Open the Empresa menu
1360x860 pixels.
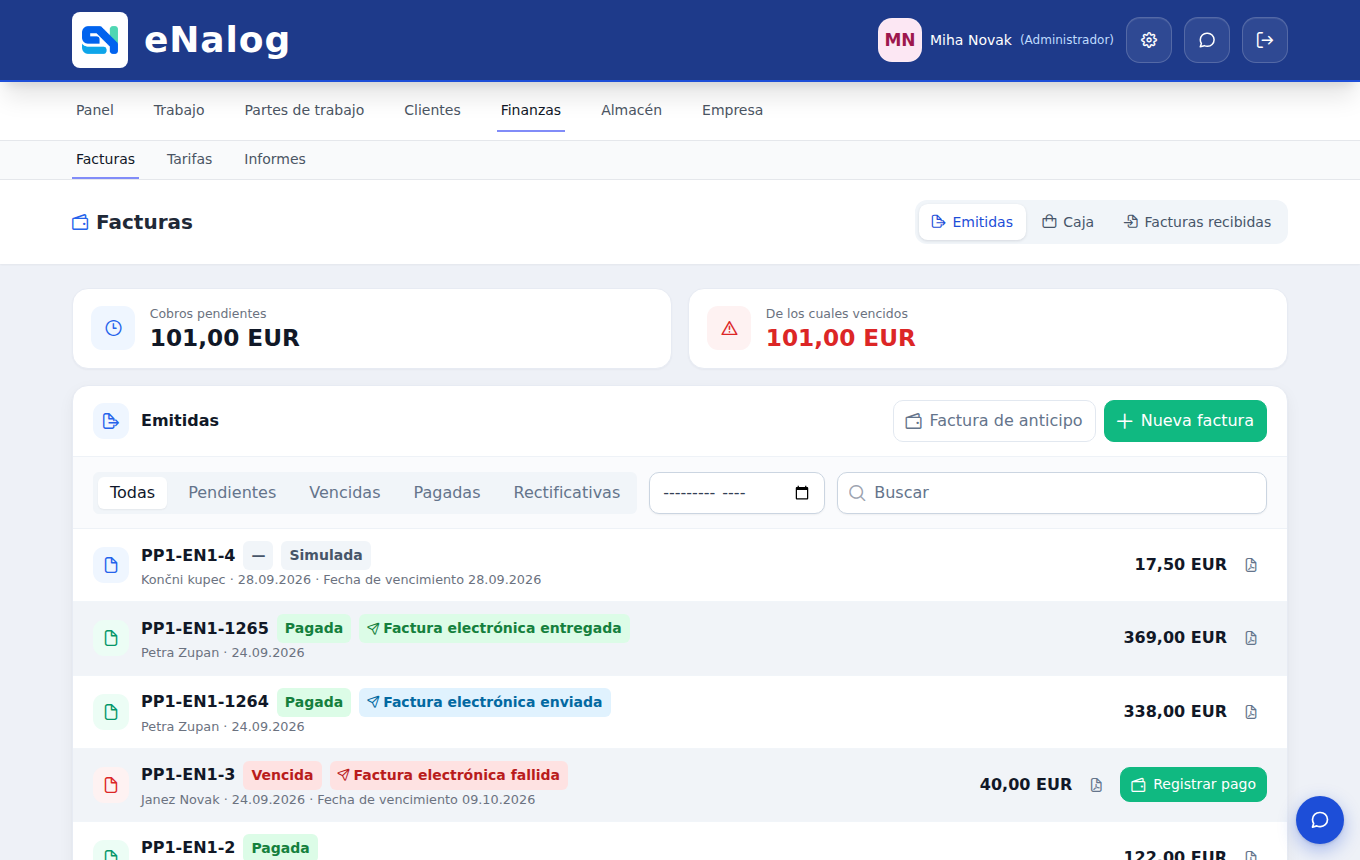[732, 110]
